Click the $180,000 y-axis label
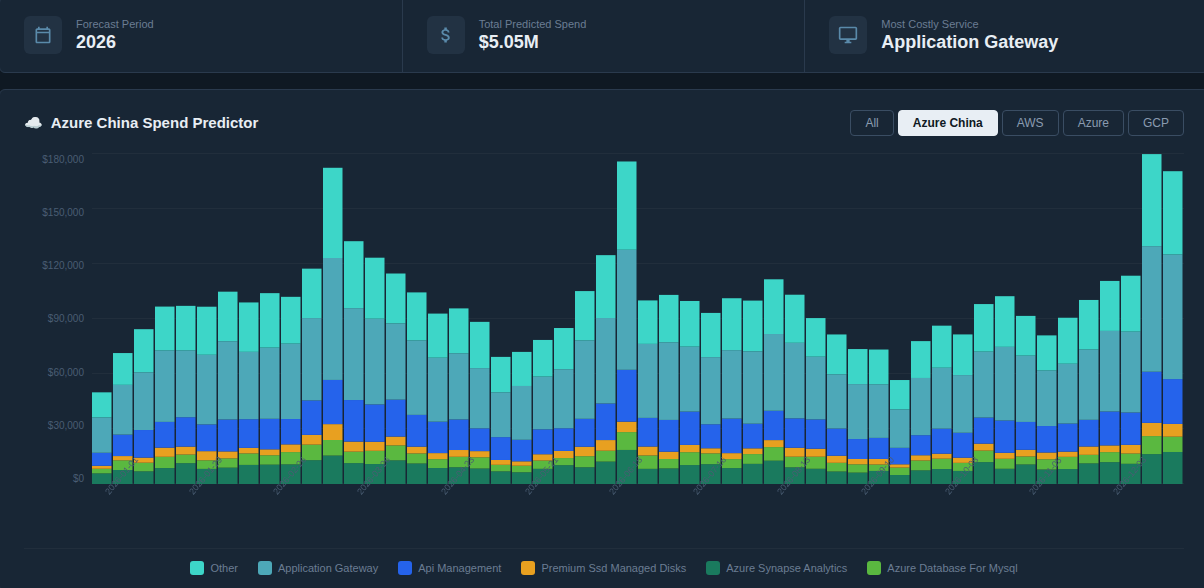Viewport: 1204px width, 588px height. coord(63,159)
